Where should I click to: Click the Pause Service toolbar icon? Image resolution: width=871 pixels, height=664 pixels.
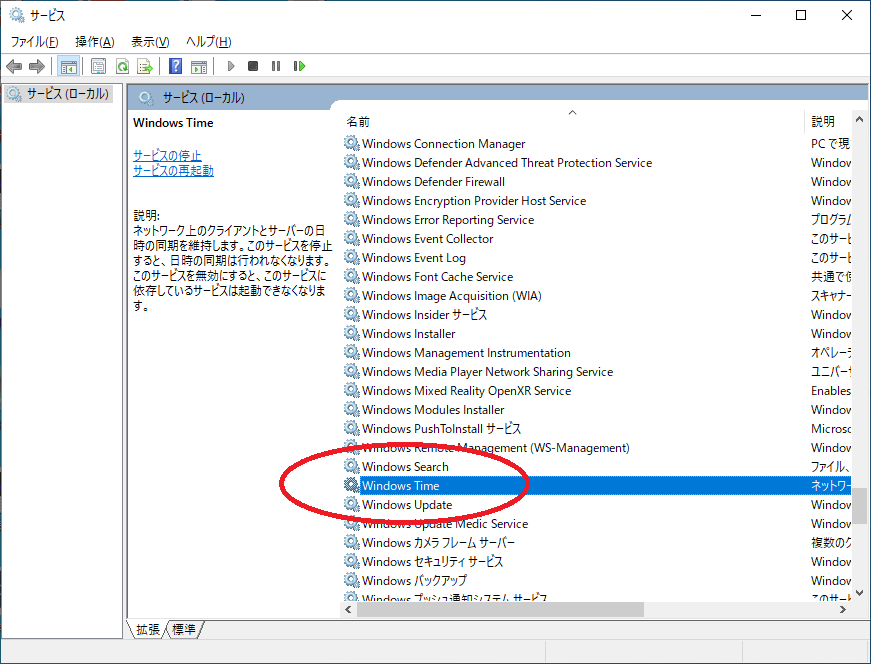tap(276, 66)
